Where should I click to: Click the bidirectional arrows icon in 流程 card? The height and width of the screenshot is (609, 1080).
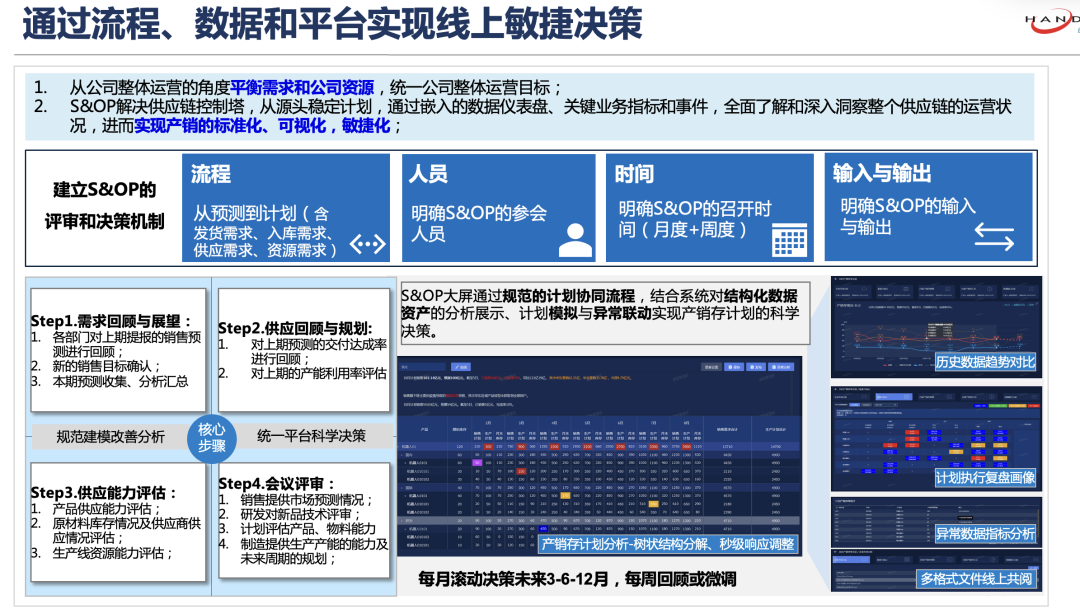click(x=367, y=243)
